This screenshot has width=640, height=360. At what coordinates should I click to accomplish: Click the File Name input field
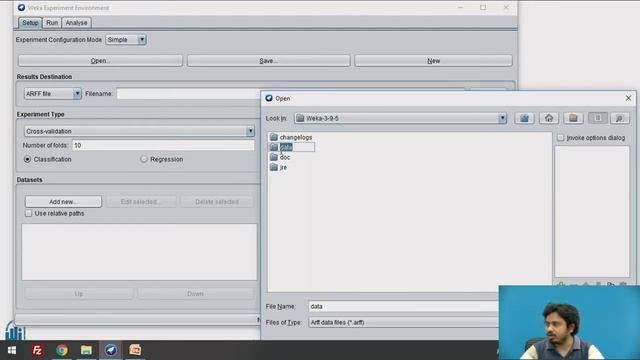pyautogui.click(x=403, y=307)
